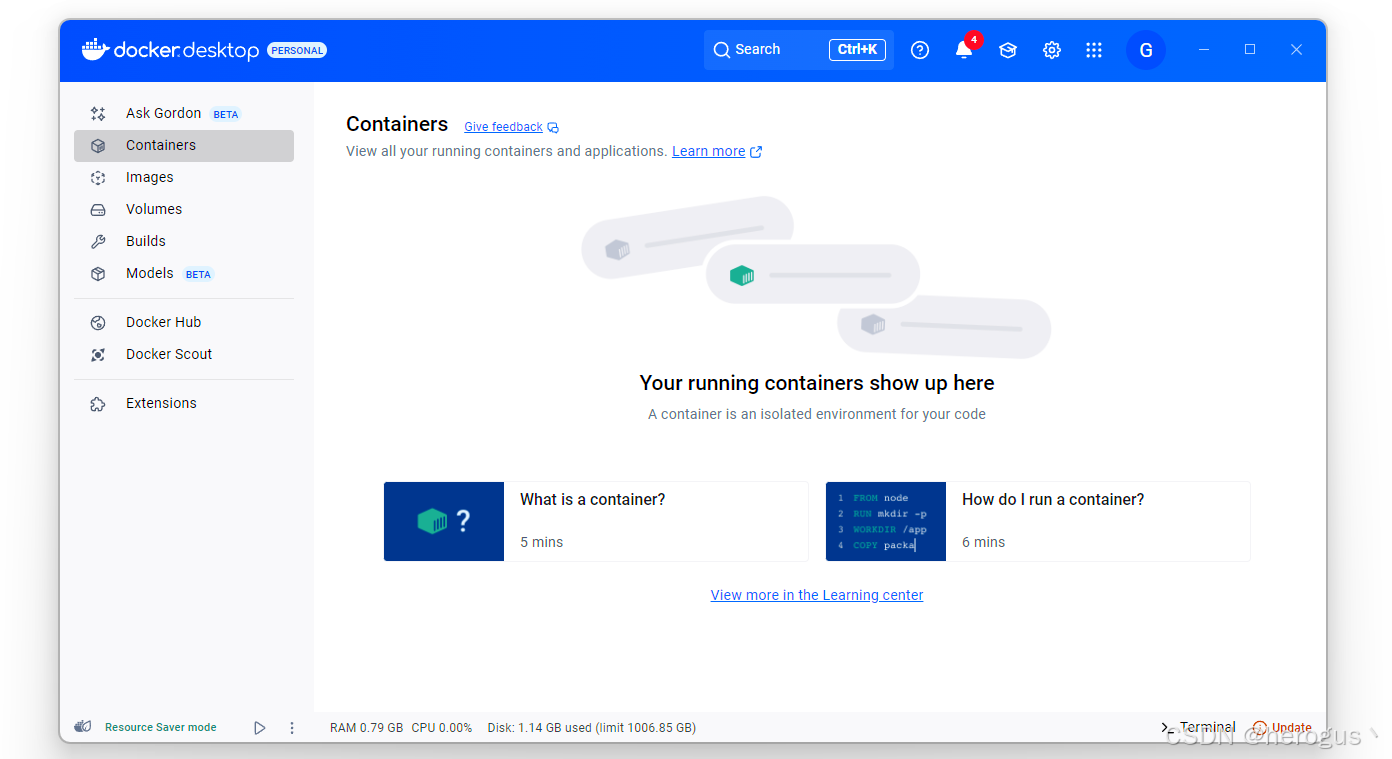Click the RAM 0.79 GB readout

(x=367, y=728)
